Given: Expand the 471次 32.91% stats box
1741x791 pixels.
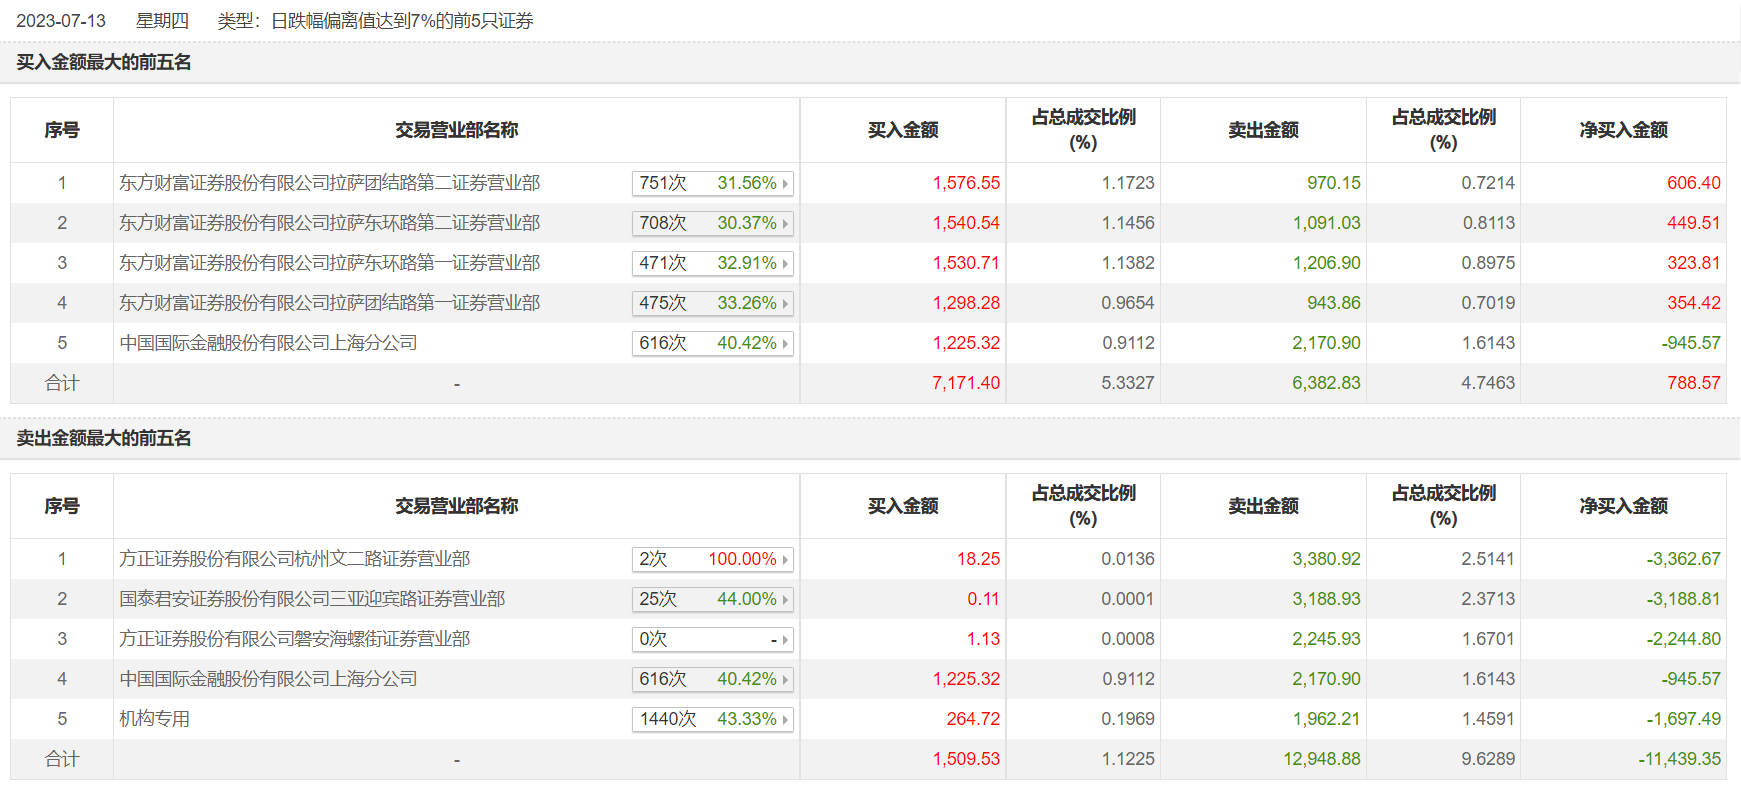Looking at the screenshot, I should [713, 263].
